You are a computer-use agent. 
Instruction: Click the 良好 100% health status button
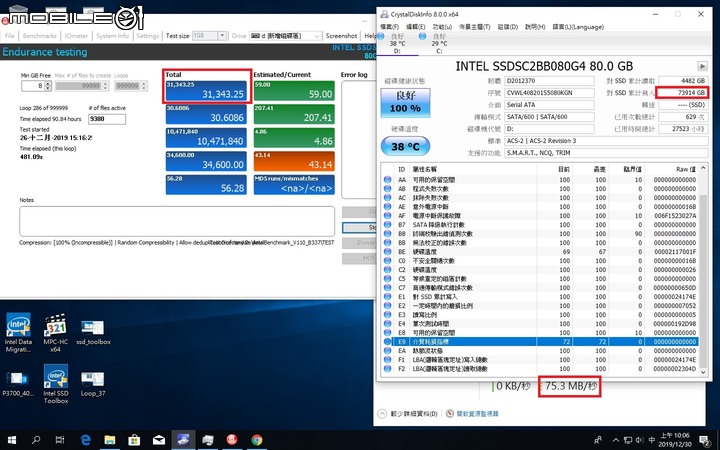[405, 102]
